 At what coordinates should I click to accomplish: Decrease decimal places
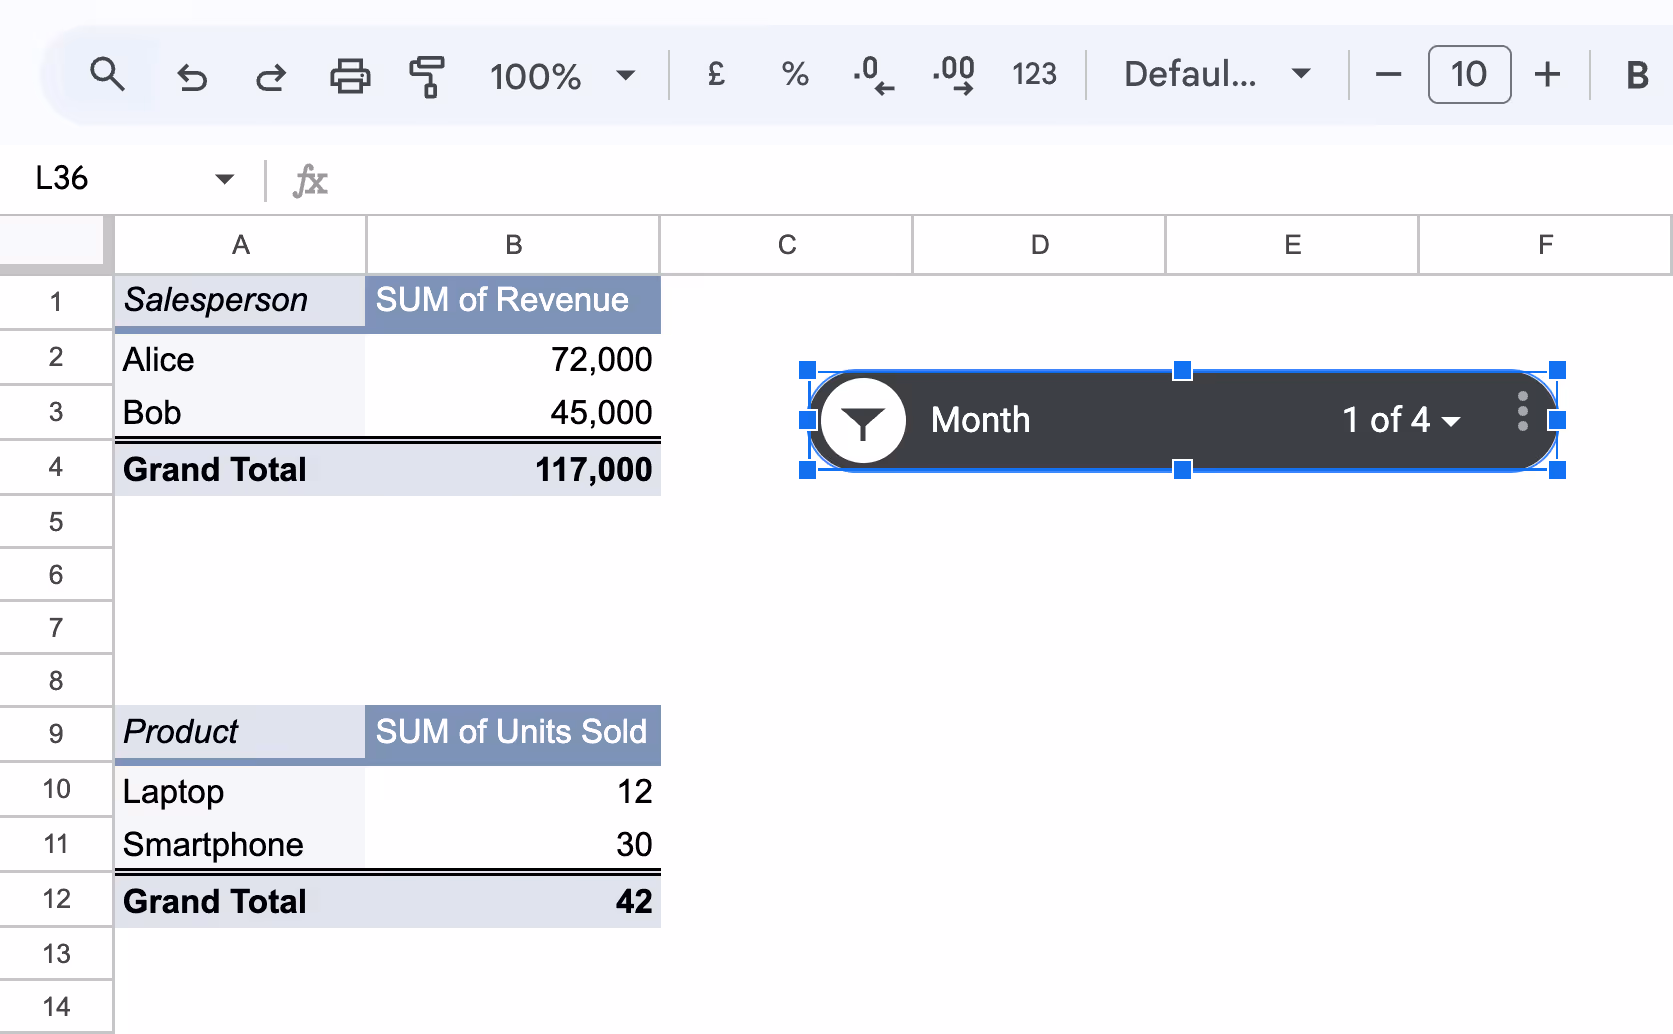pos(873,75)
